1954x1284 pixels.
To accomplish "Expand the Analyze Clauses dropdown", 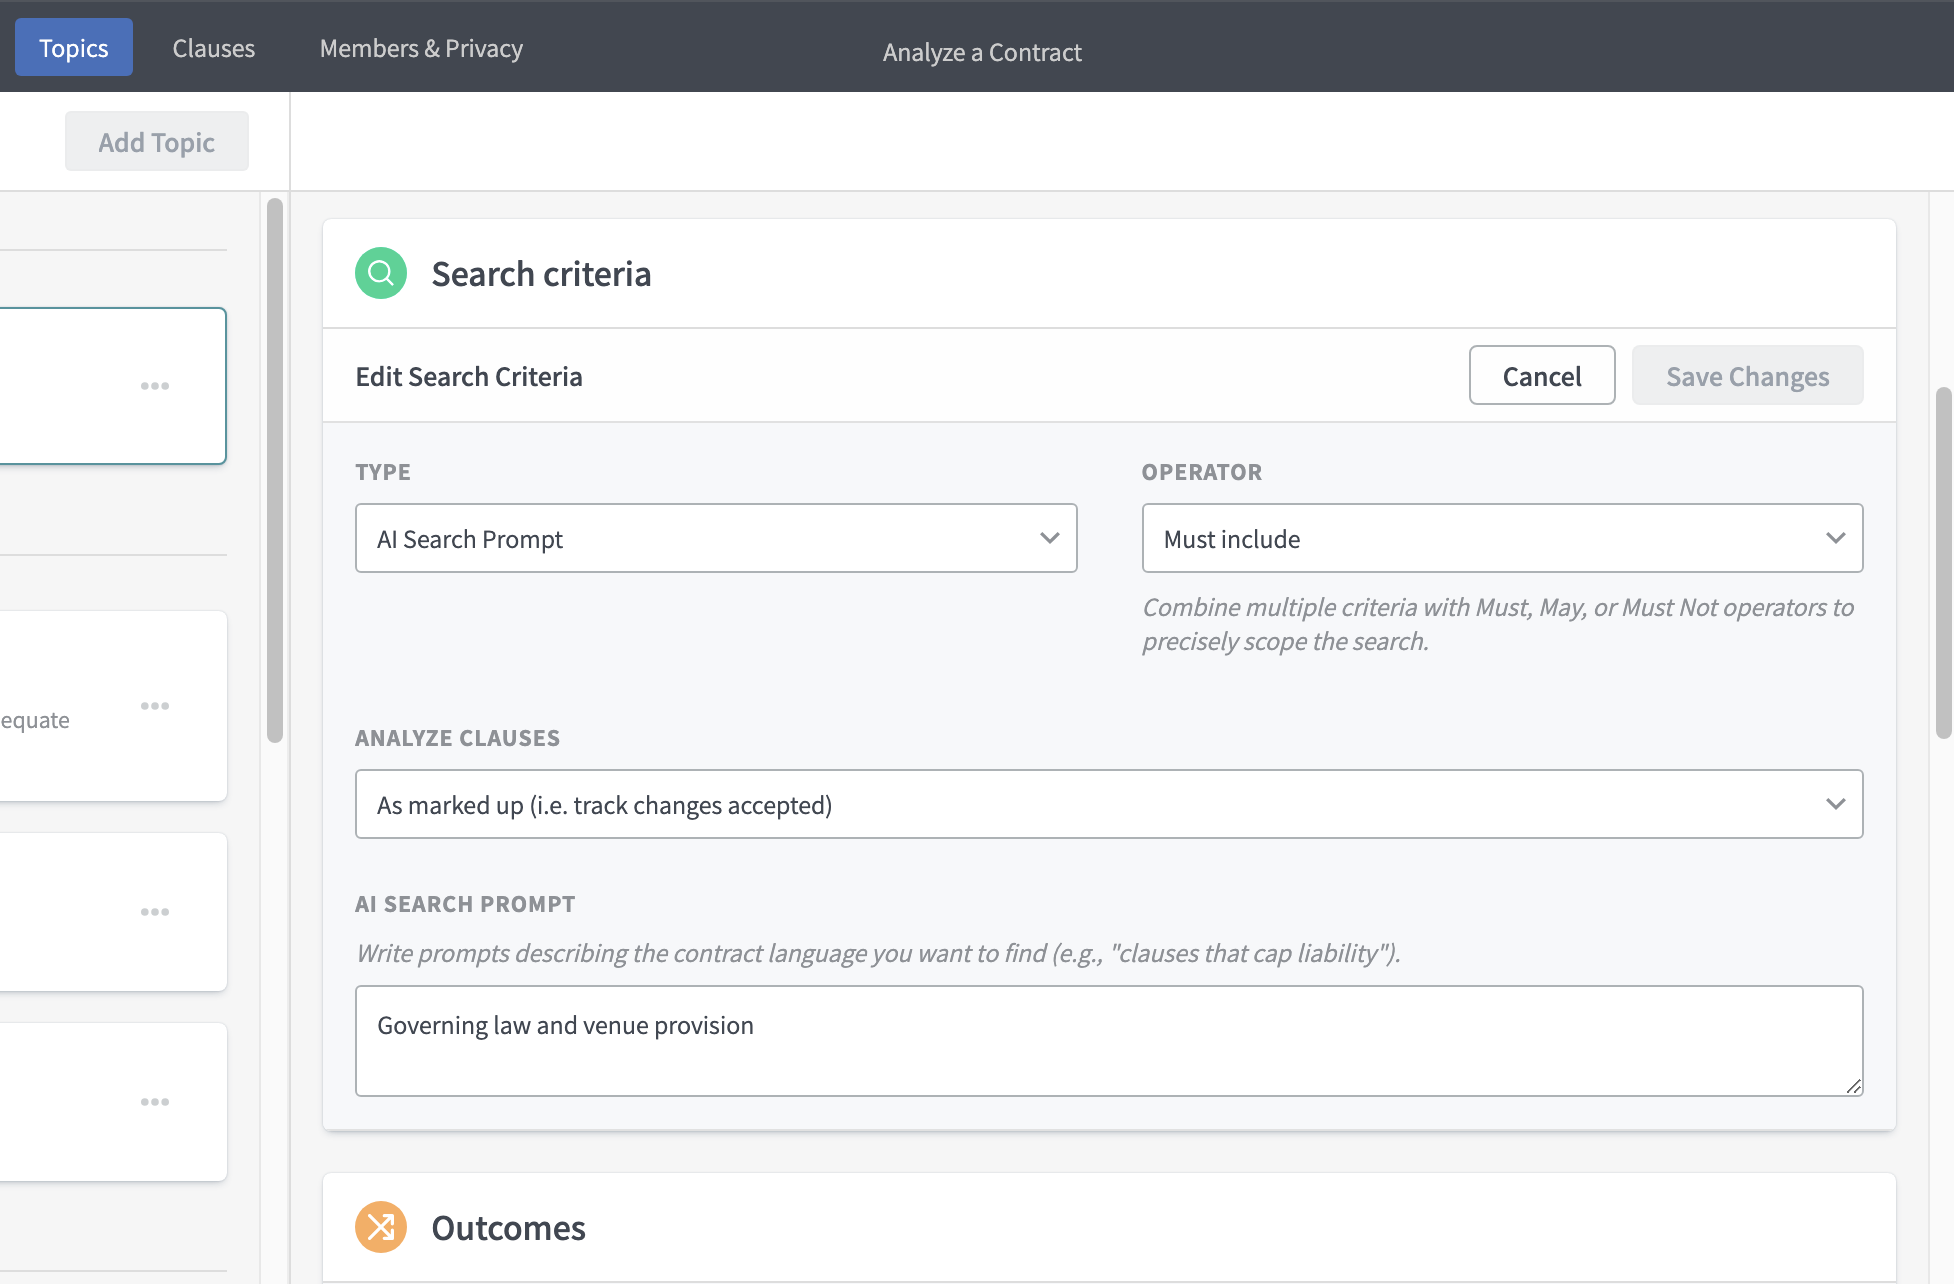I will tap(1109, 804).
